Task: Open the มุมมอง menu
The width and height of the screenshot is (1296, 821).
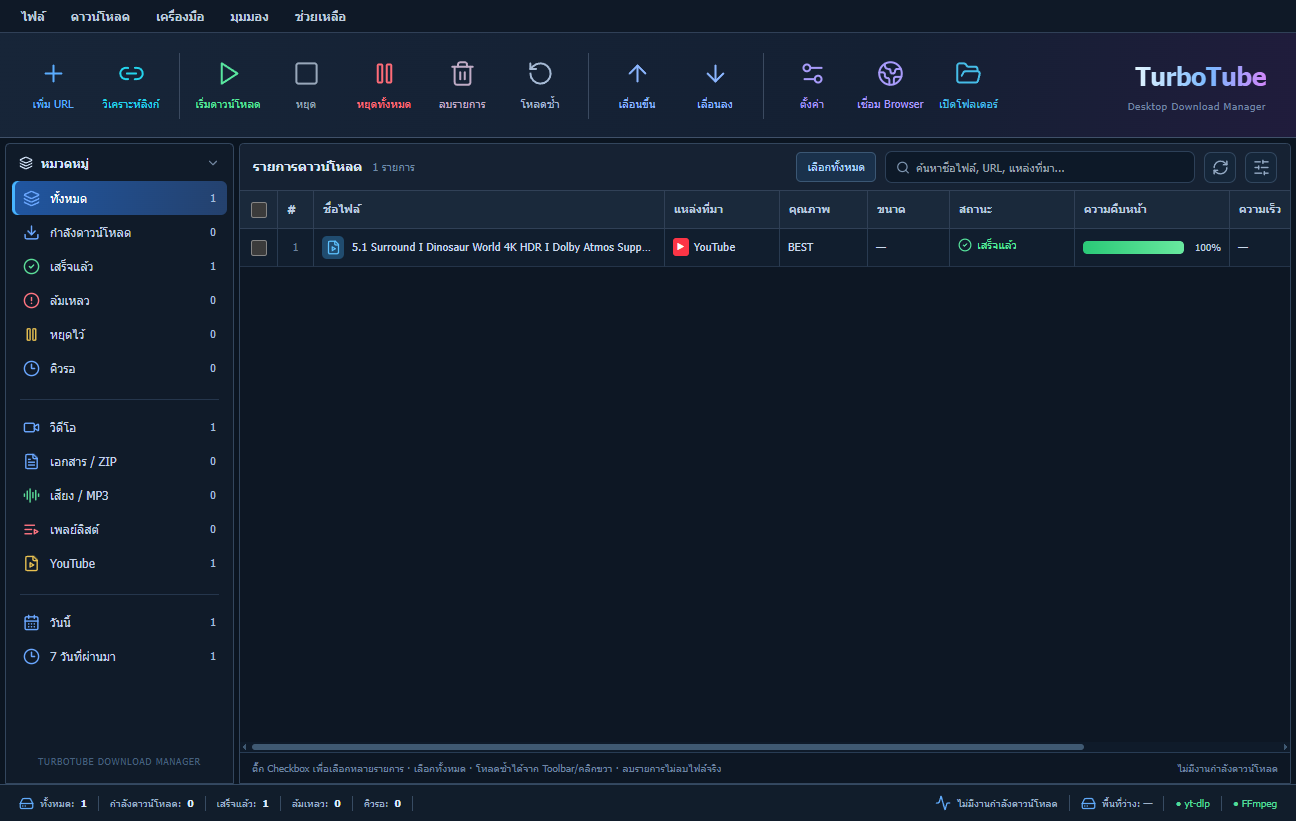Action: click(x=249, y=17)
